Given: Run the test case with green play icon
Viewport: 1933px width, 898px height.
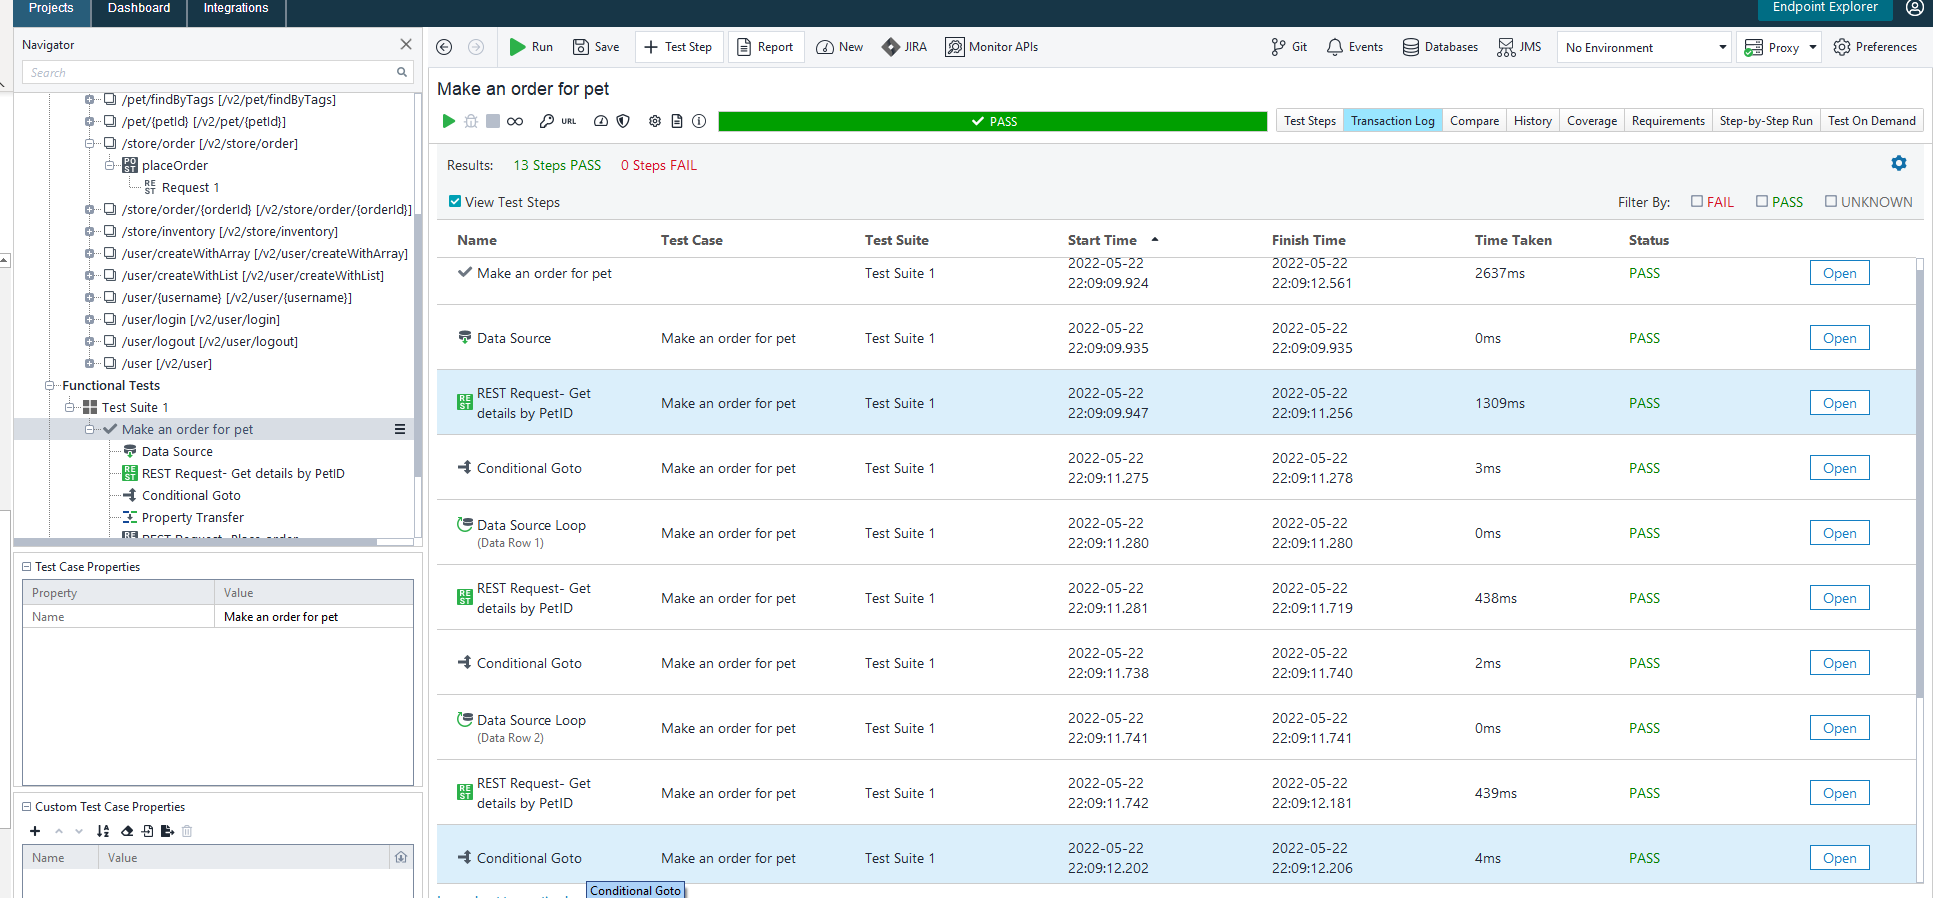Looking at the screenshot, I should [448, 121].
